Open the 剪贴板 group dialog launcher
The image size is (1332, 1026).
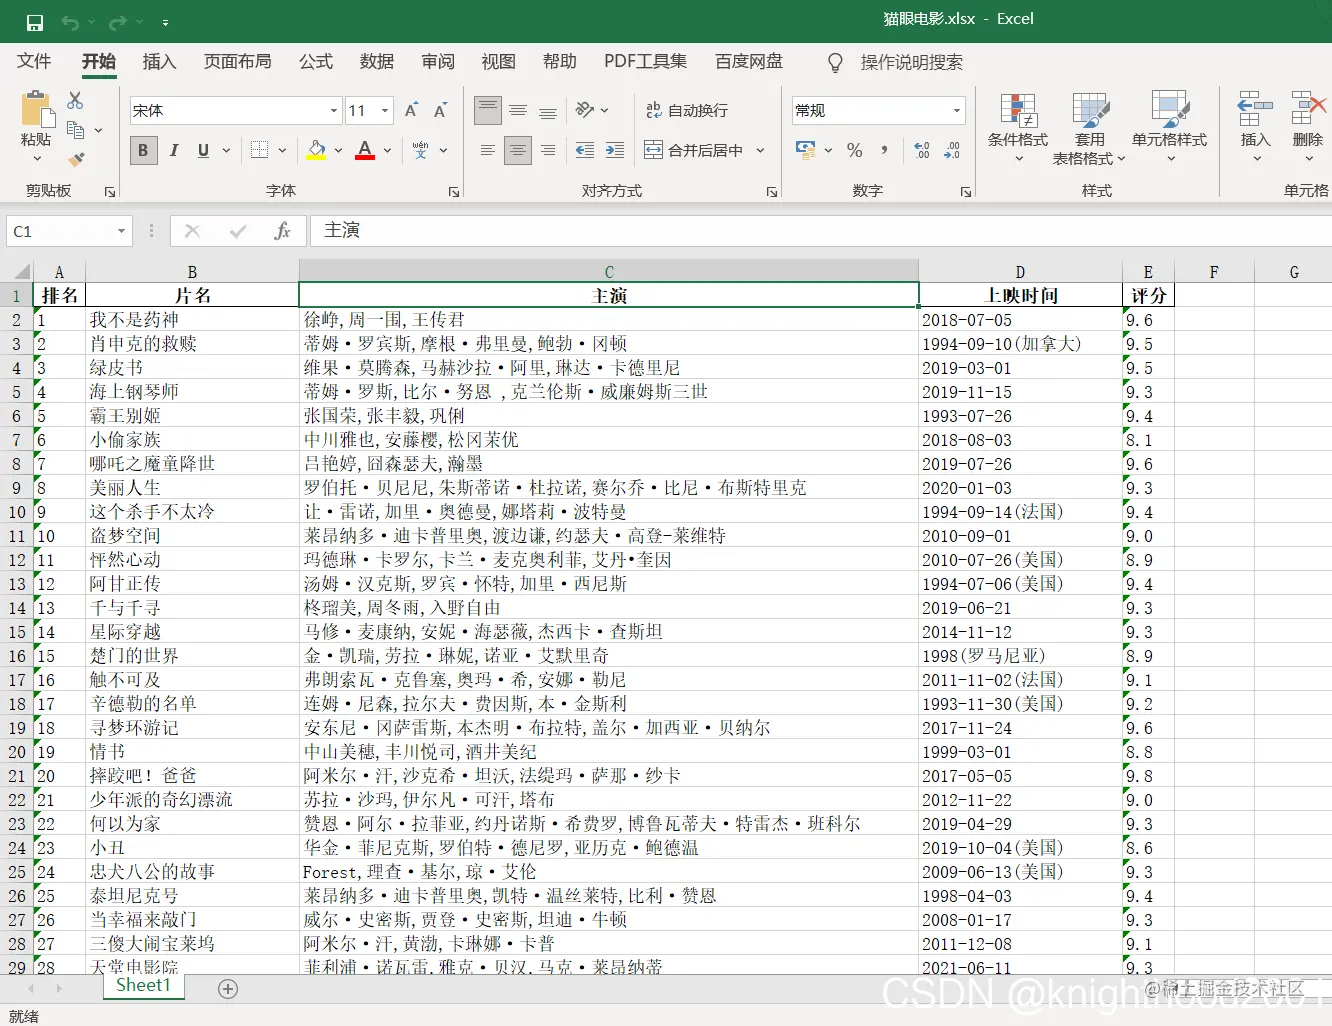click(110, 191)
